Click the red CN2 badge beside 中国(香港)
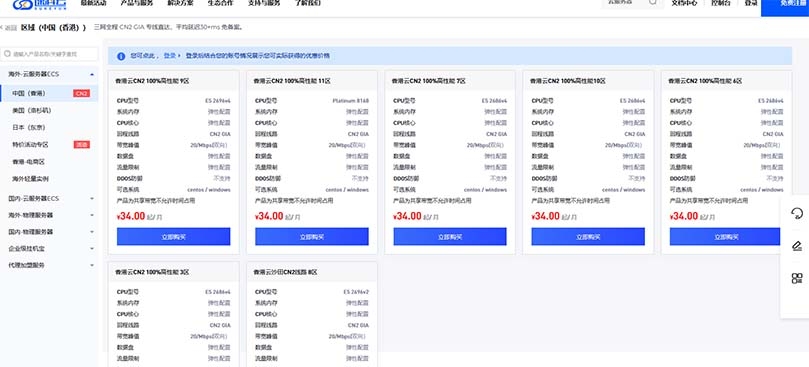The height and width of the screenshot is (367, 809). [x=82, y=93]
